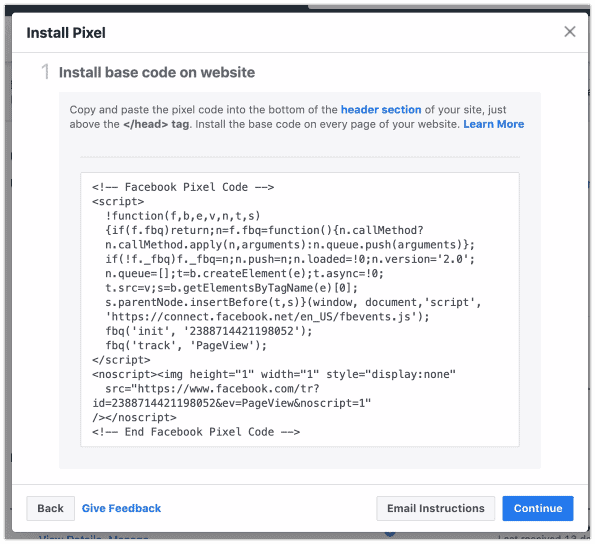Choose Email Instructions

(435, 508)
